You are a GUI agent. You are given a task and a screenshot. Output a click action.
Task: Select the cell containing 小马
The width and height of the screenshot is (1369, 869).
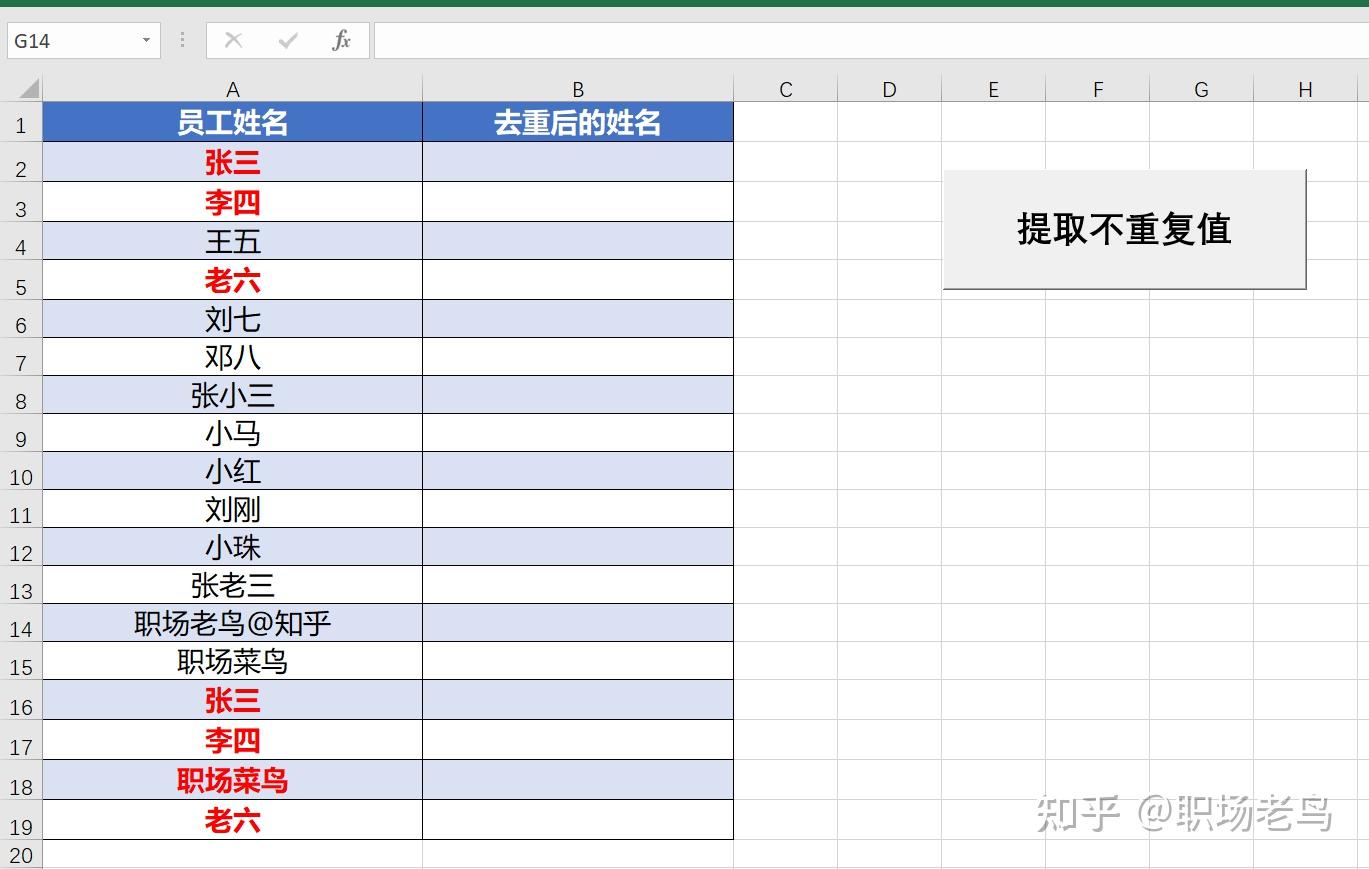tap(232, 433)
